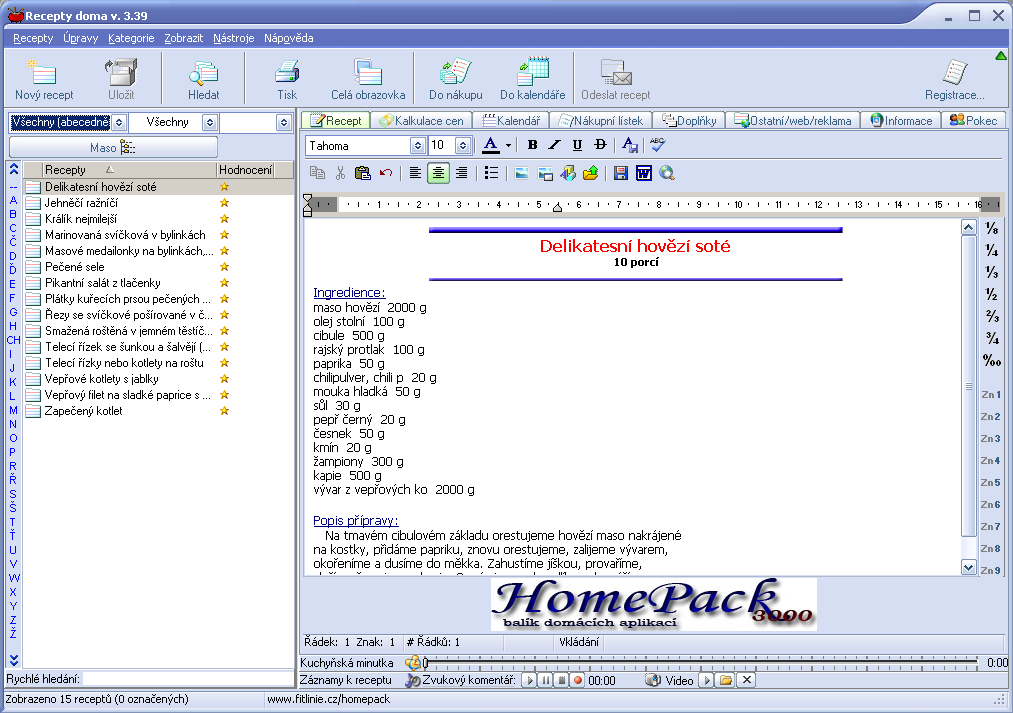Open the Nástroje menu
Screen dimensions: 1013x713
pyautogui.click(x=234, y=38)
